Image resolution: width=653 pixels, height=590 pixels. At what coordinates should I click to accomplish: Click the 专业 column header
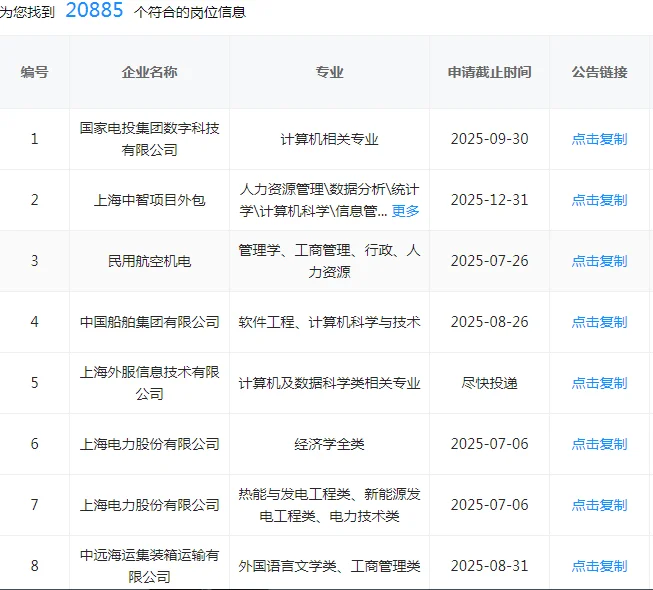point(329,72)
